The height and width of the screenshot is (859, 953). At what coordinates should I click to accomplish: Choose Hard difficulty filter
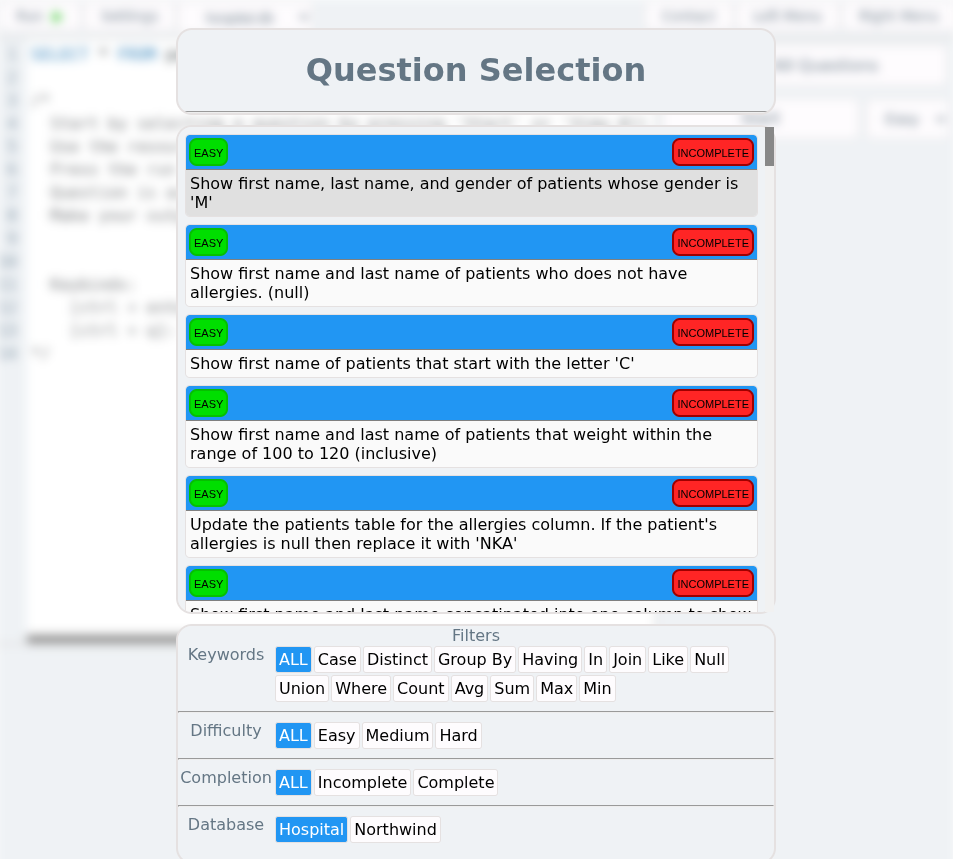458,736
